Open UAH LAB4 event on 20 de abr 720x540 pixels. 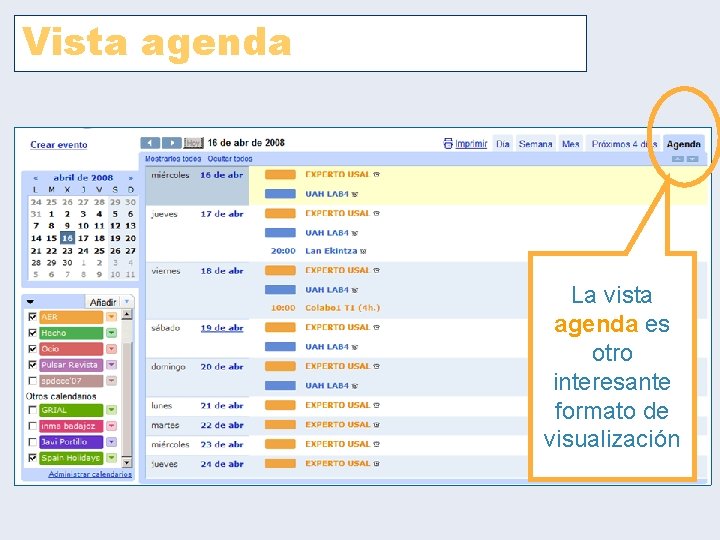(327, 386)
